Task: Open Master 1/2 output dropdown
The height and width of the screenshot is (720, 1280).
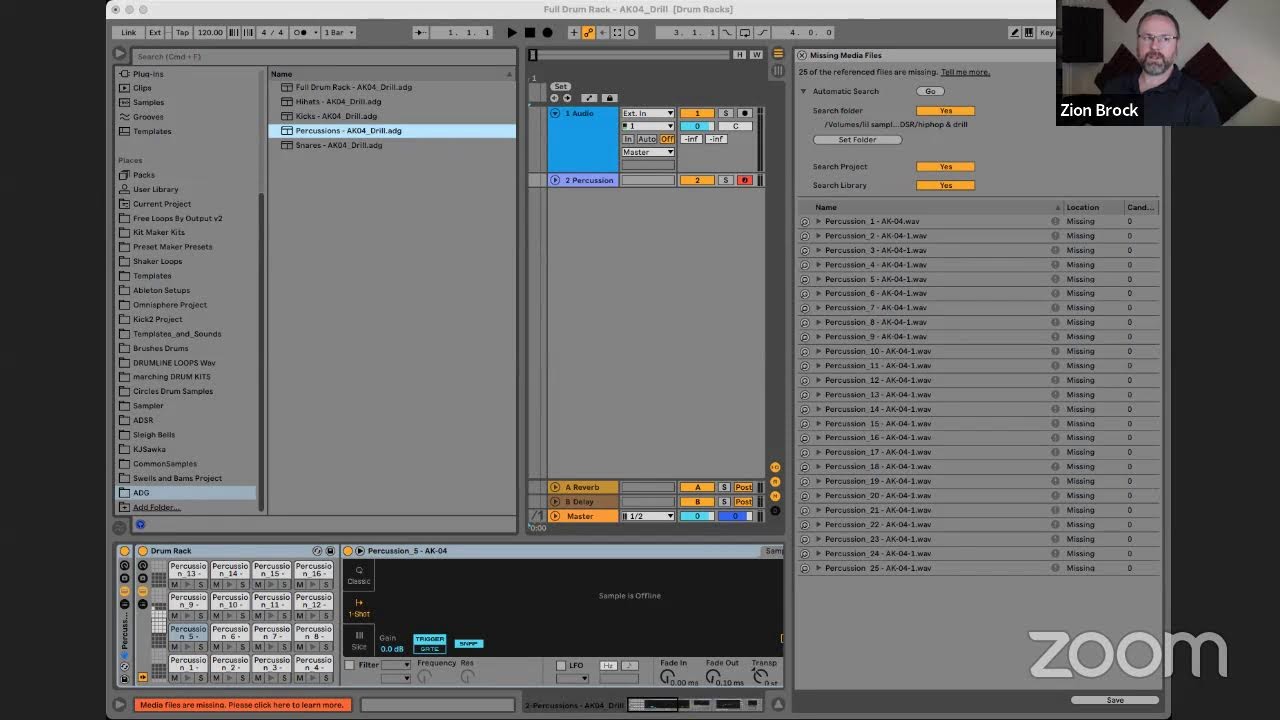Action: [x=648, y=516]
